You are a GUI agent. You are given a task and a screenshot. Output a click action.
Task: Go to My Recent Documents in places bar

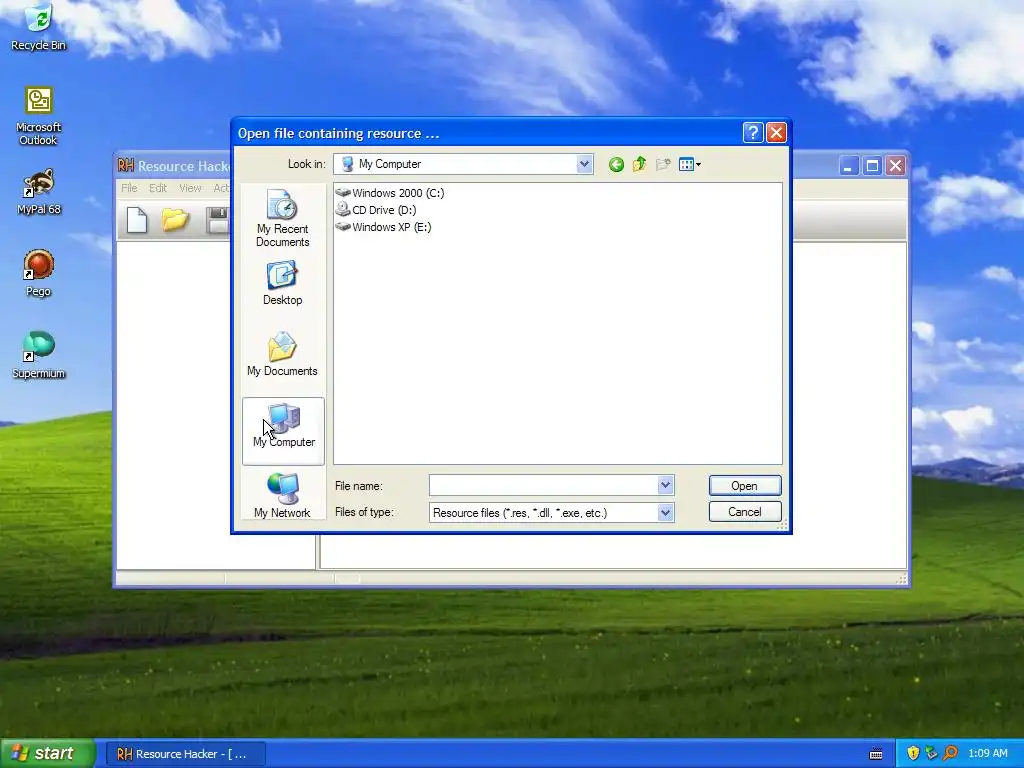(283, 218)
